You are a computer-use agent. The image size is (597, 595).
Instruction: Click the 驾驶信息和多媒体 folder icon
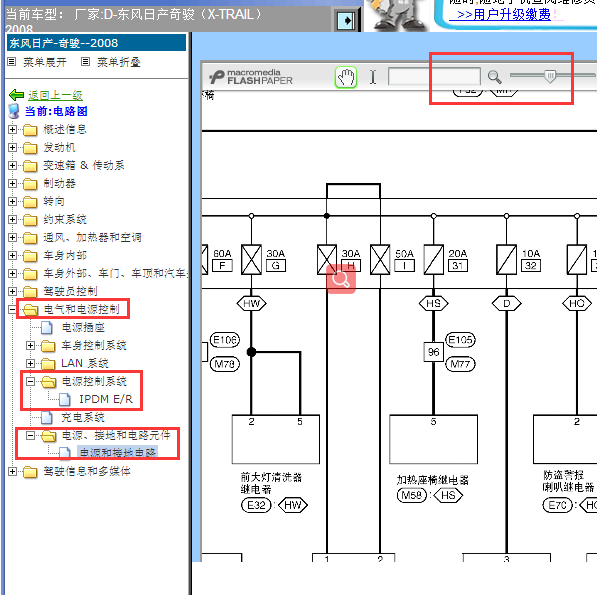[30, 472]
